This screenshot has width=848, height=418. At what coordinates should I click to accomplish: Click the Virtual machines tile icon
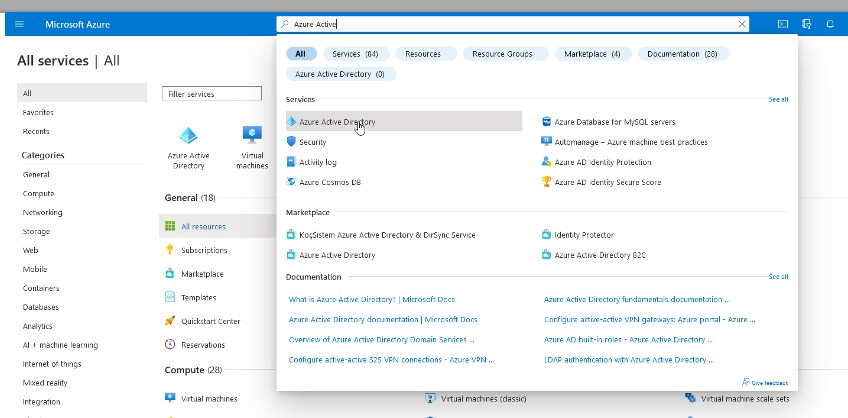(x=252, y=134)
